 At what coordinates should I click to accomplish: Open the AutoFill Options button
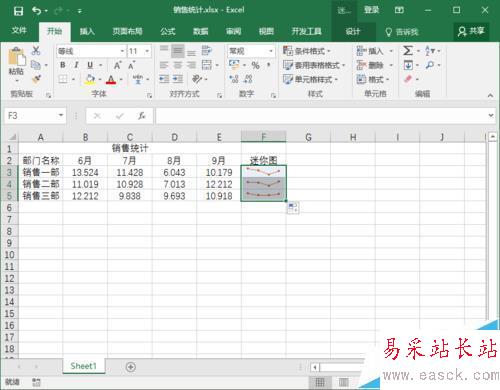[293, 208]
